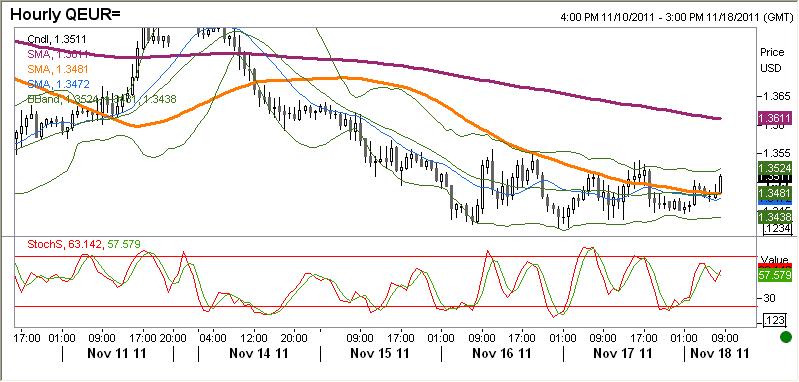Image resolution: width=799 pixels, height=382 pixels.
Task: Click the chart title Hourly QEUR=
Action: (65, 14)
